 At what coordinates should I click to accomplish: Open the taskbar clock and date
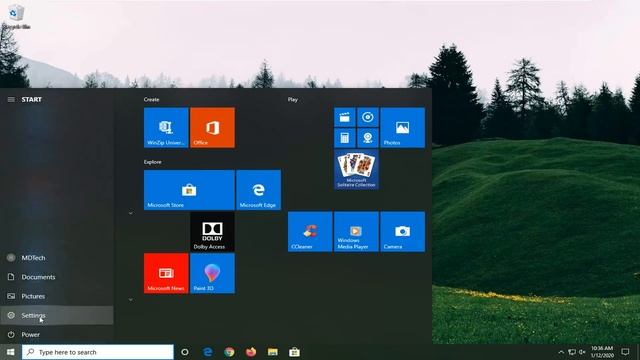click(602, 352)
